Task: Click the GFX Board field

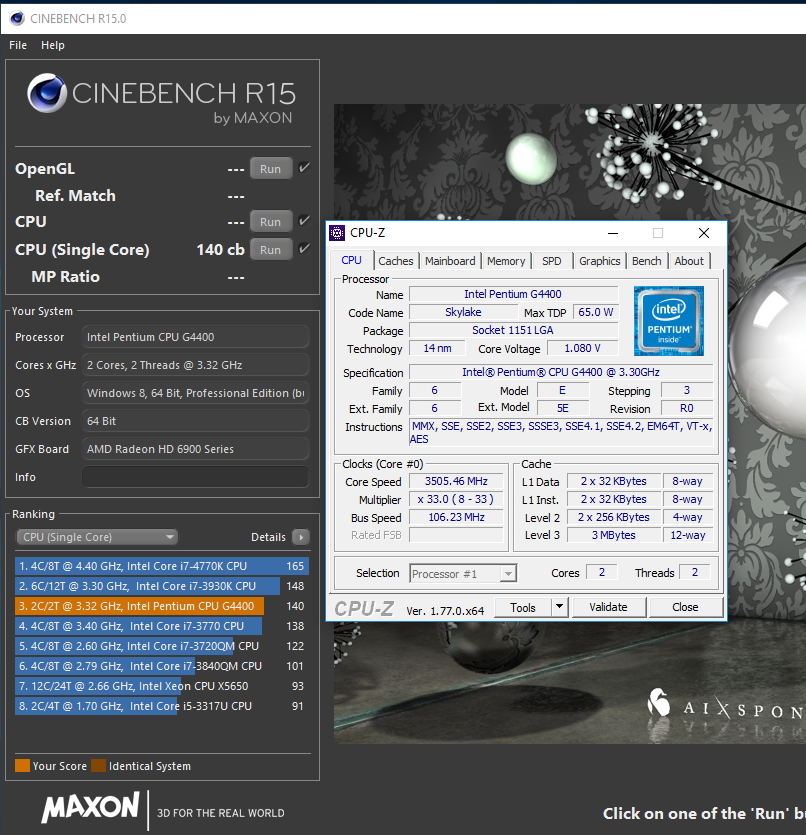Action: tap(195, 449)
